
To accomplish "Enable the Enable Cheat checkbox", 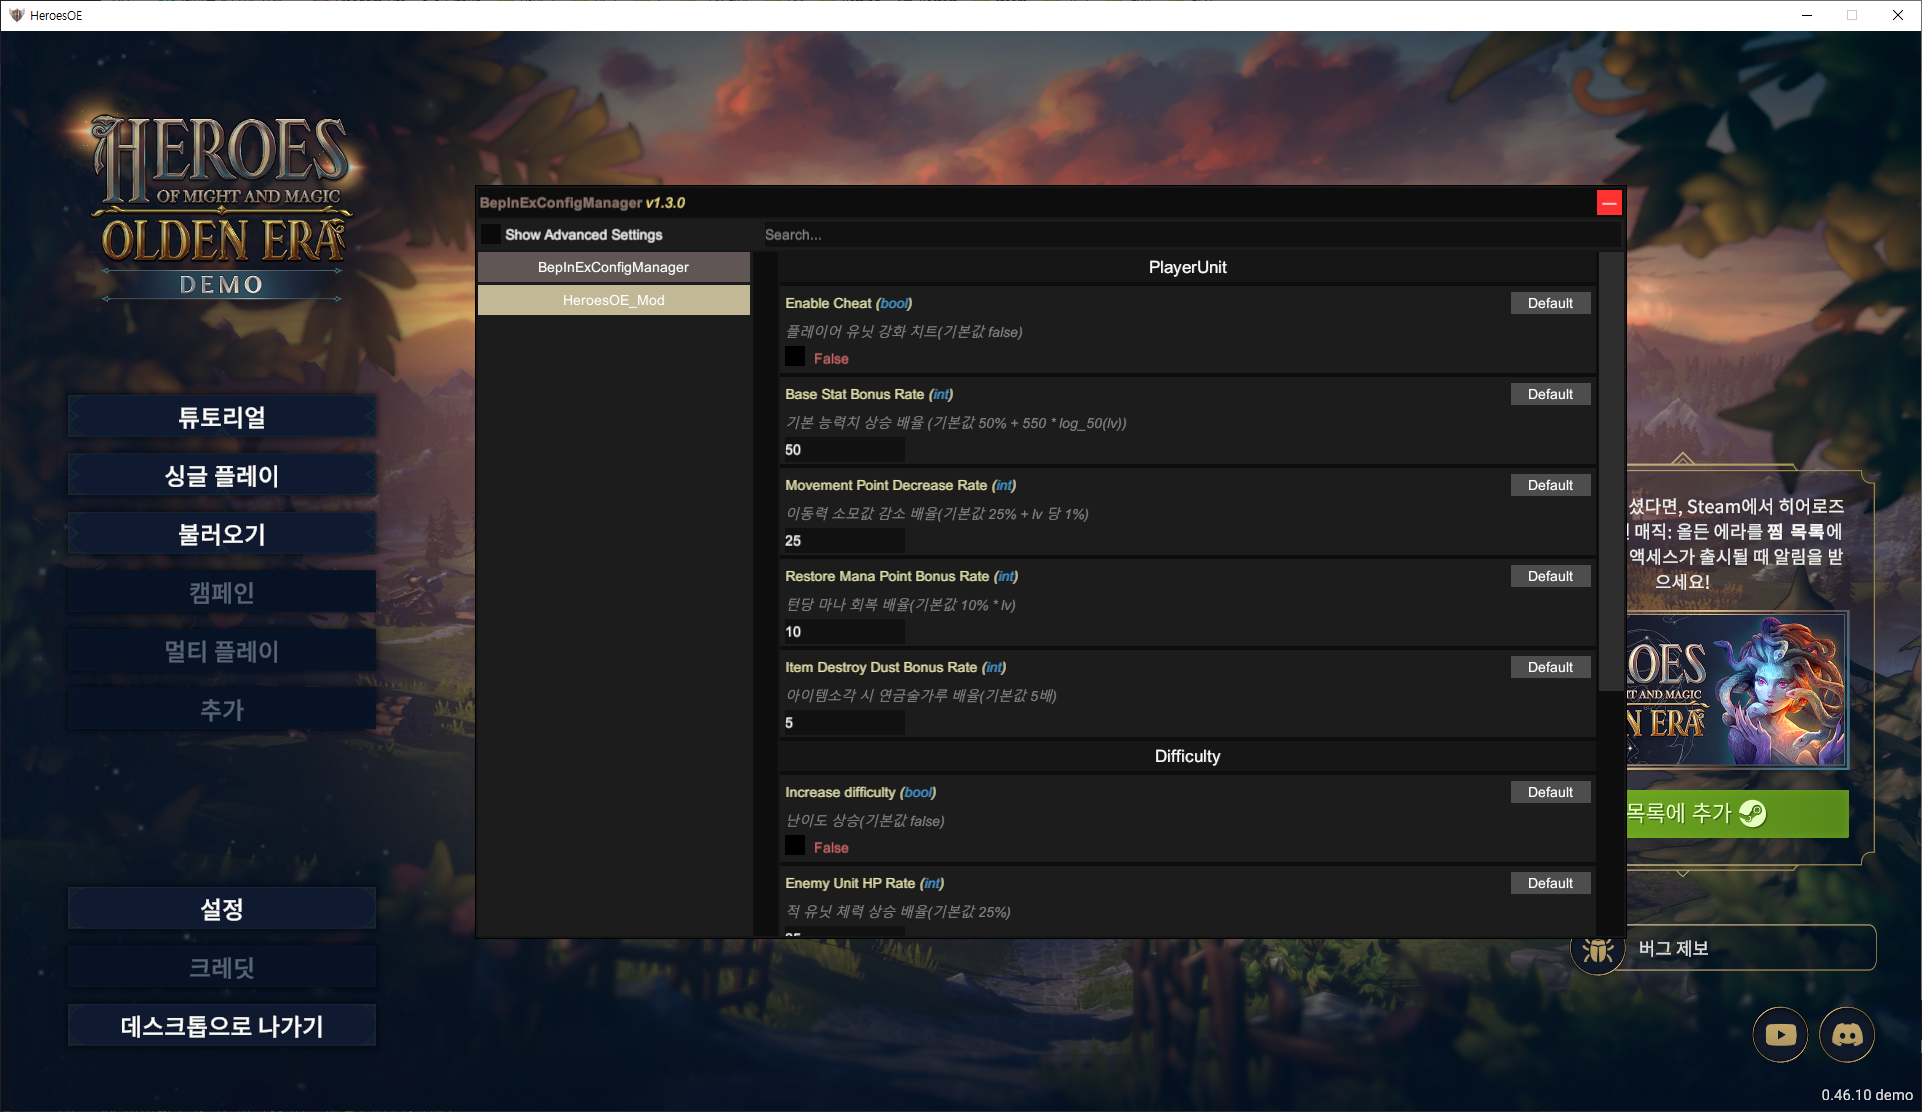I will [795, 357].
